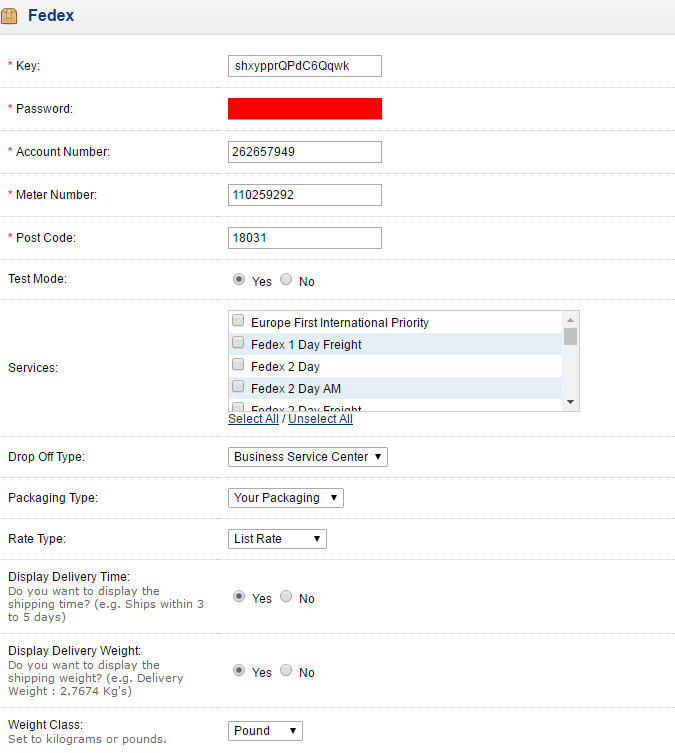Click the Key input field

pyautogui.click(x=305, y=66)
